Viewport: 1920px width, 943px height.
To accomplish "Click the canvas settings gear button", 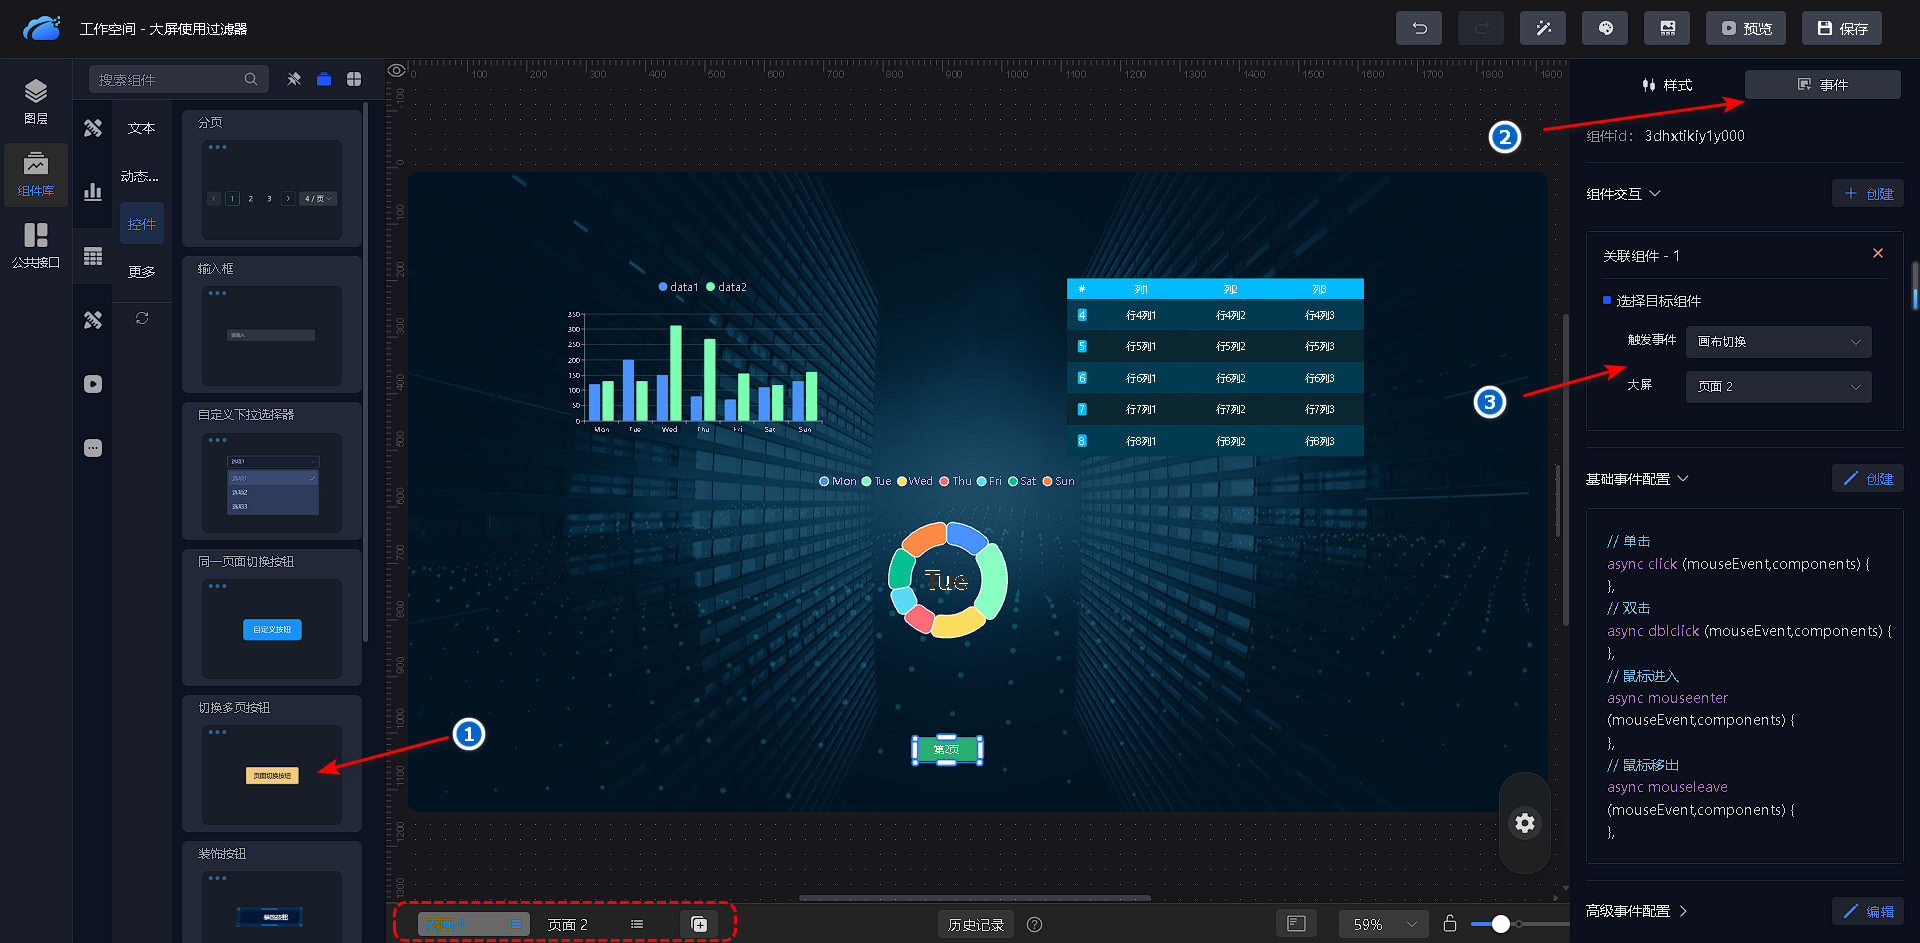I will point(1524,823).
